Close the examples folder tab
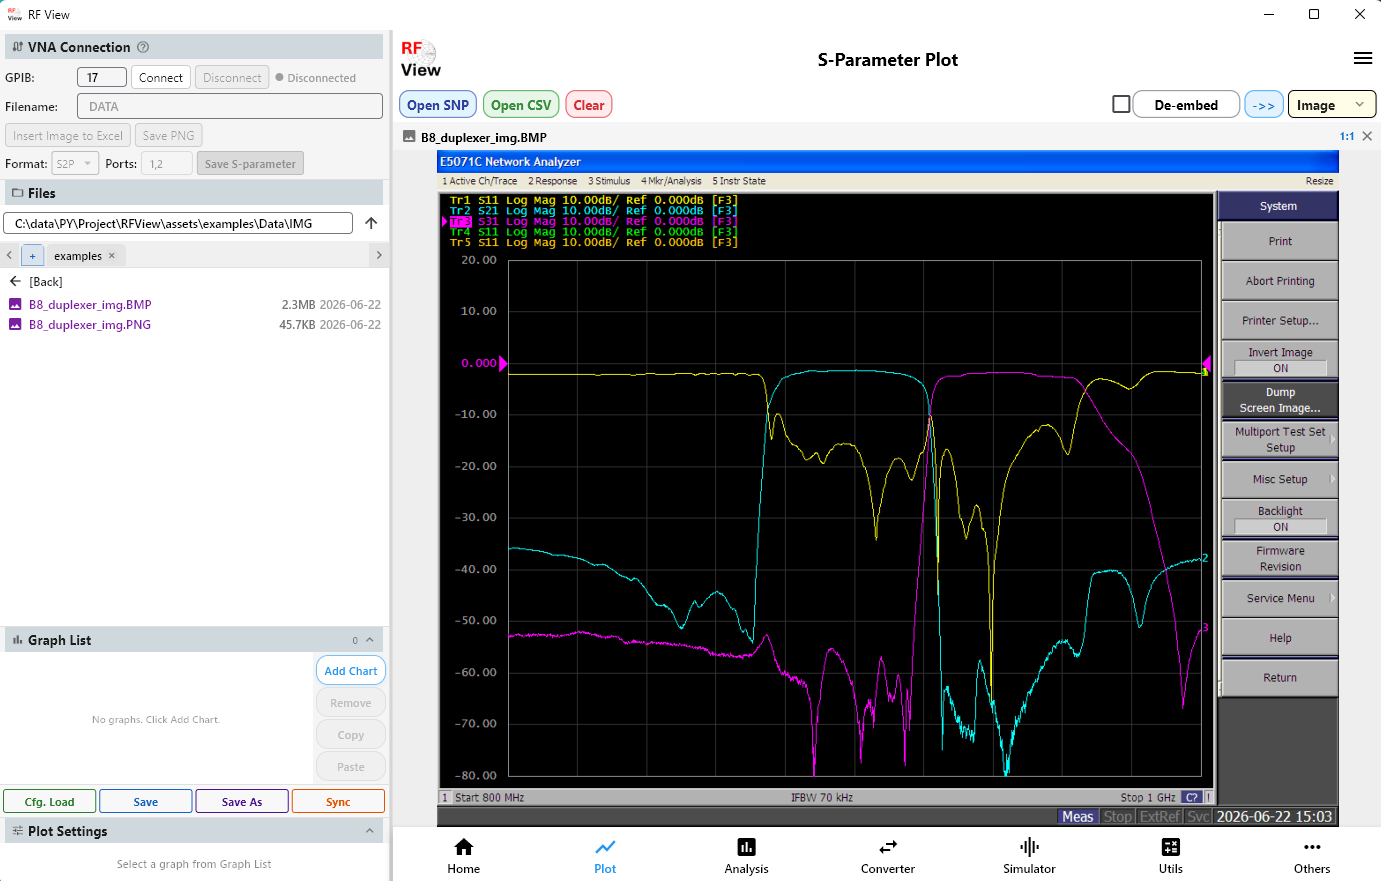Screen dimensions: 1381x881 (x=111, y=255)
